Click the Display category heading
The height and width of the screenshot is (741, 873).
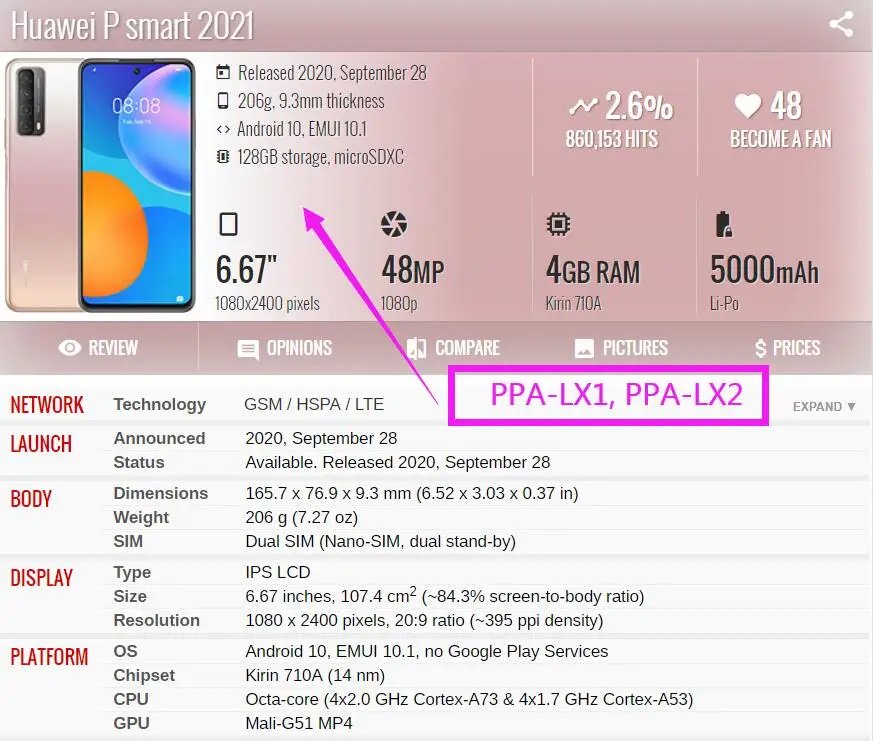[x=42, y=578]
